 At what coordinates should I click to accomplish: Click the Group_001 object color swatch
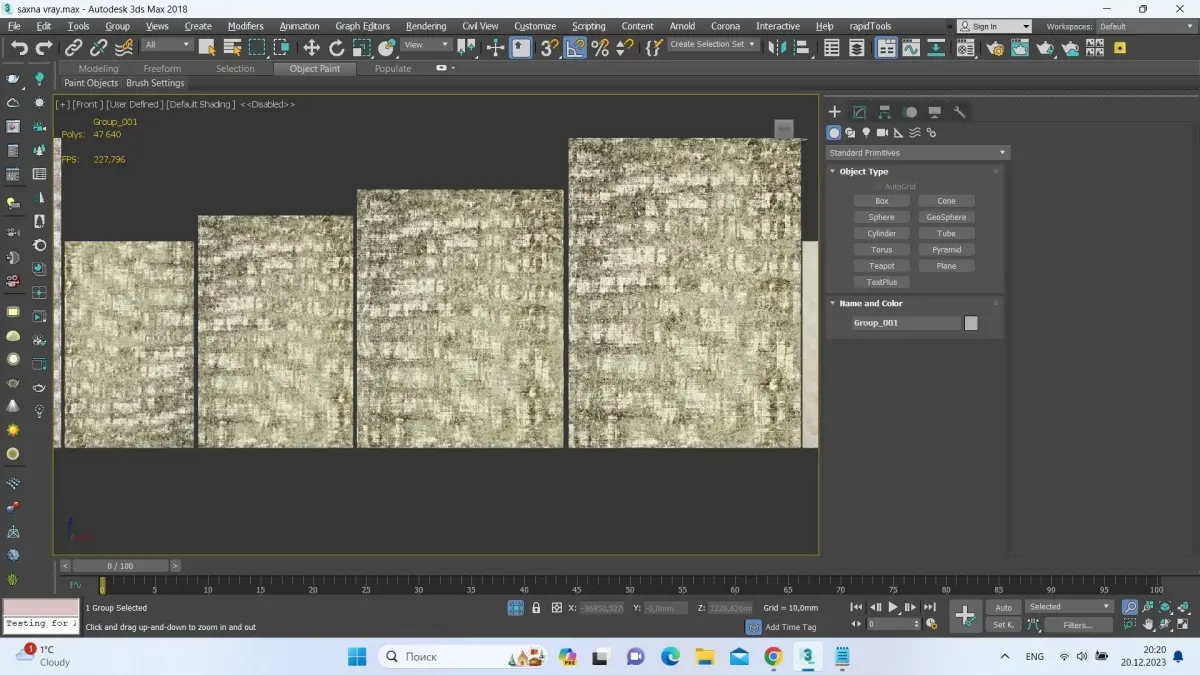pyautogui.click(x=970, y=323)
